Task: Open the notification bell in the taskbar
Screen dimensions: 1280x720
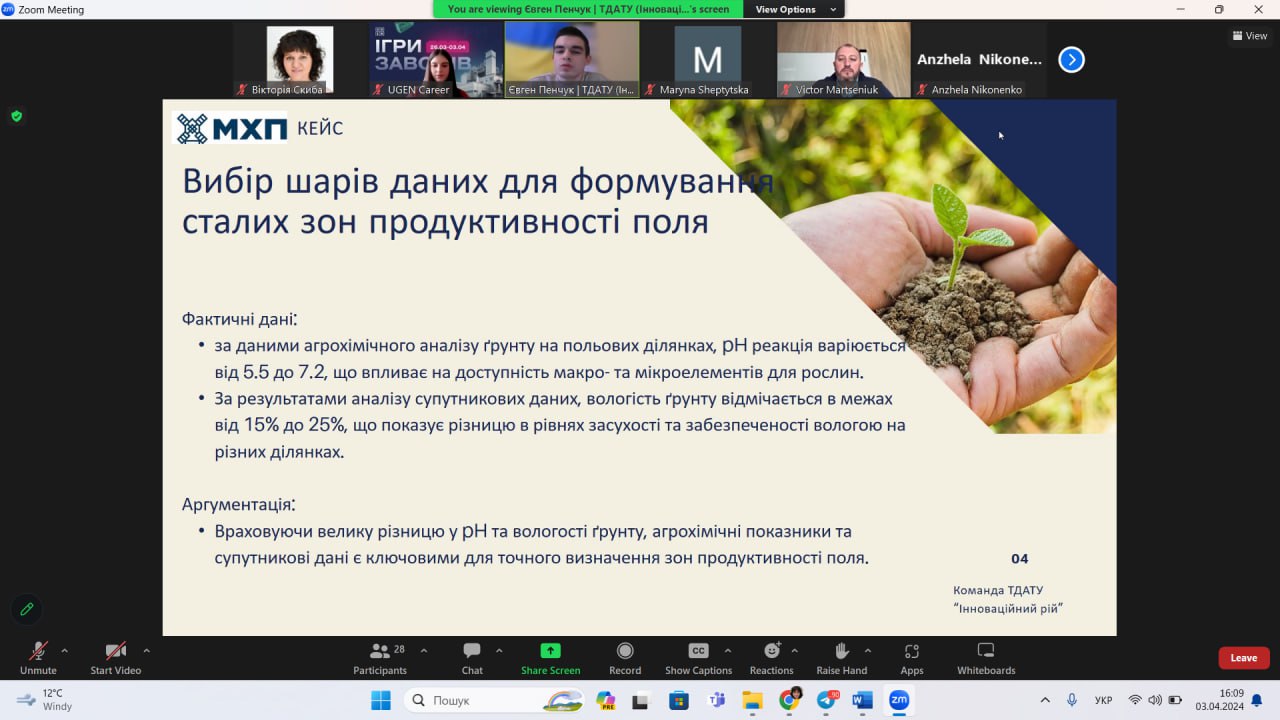Action: 1257,700
